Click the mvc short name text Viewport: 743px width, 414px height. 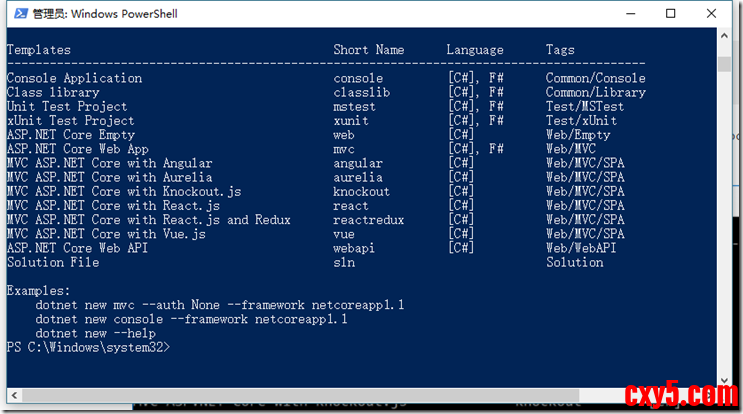(x=344, y=149)
